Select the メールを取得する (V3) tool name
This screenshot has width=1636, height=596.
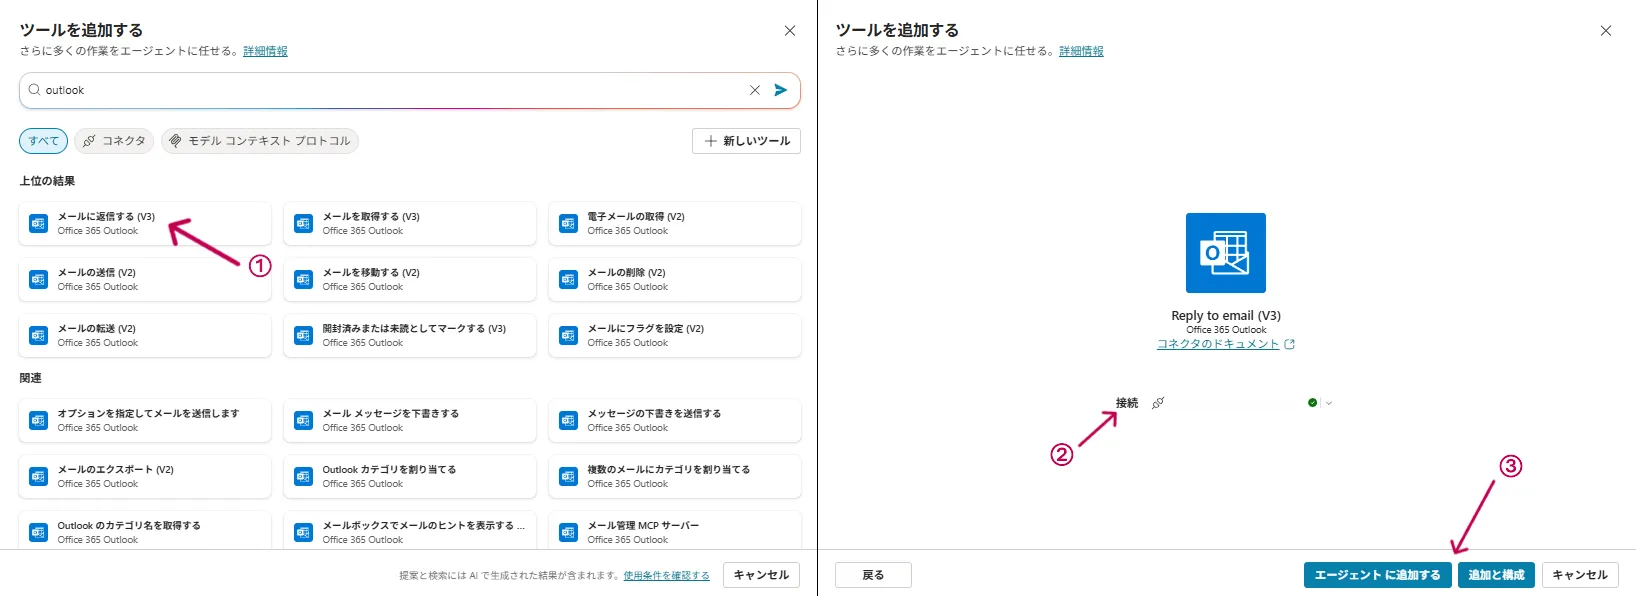[371, 217]
